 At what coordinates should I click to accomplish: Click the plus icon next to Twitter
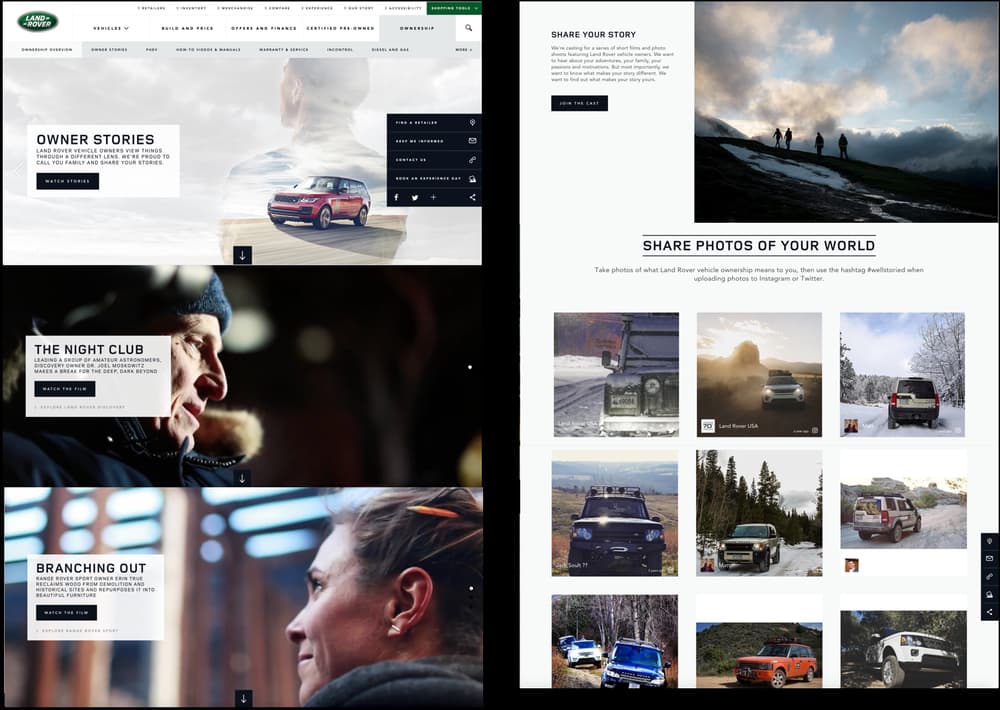click(433, 197)
